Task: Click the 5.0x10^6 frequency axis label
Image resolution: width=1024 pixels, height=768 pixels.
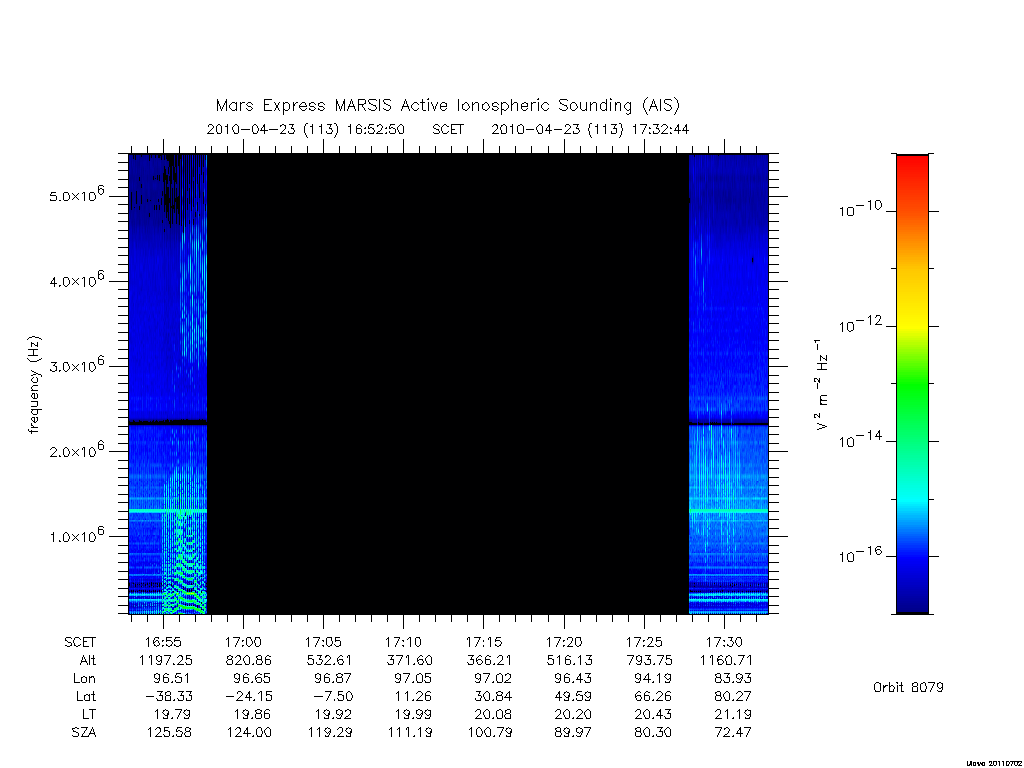Action: 76,194
